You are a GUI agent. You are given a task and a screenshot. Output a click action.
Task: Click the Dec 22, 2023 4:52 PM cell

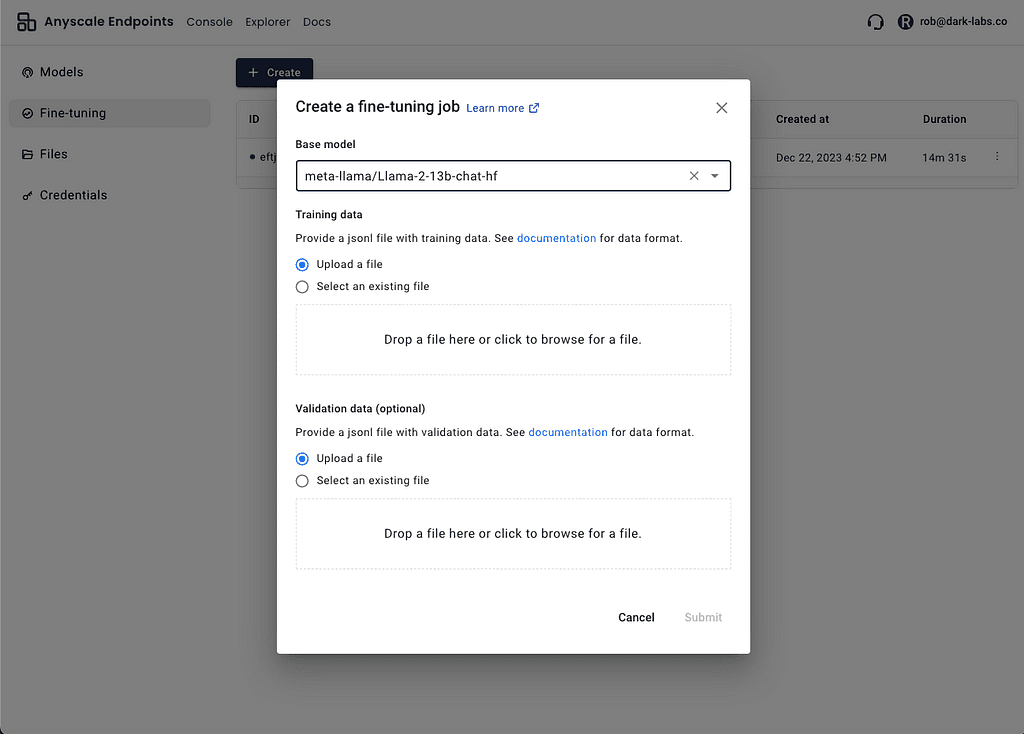(831, 158)
